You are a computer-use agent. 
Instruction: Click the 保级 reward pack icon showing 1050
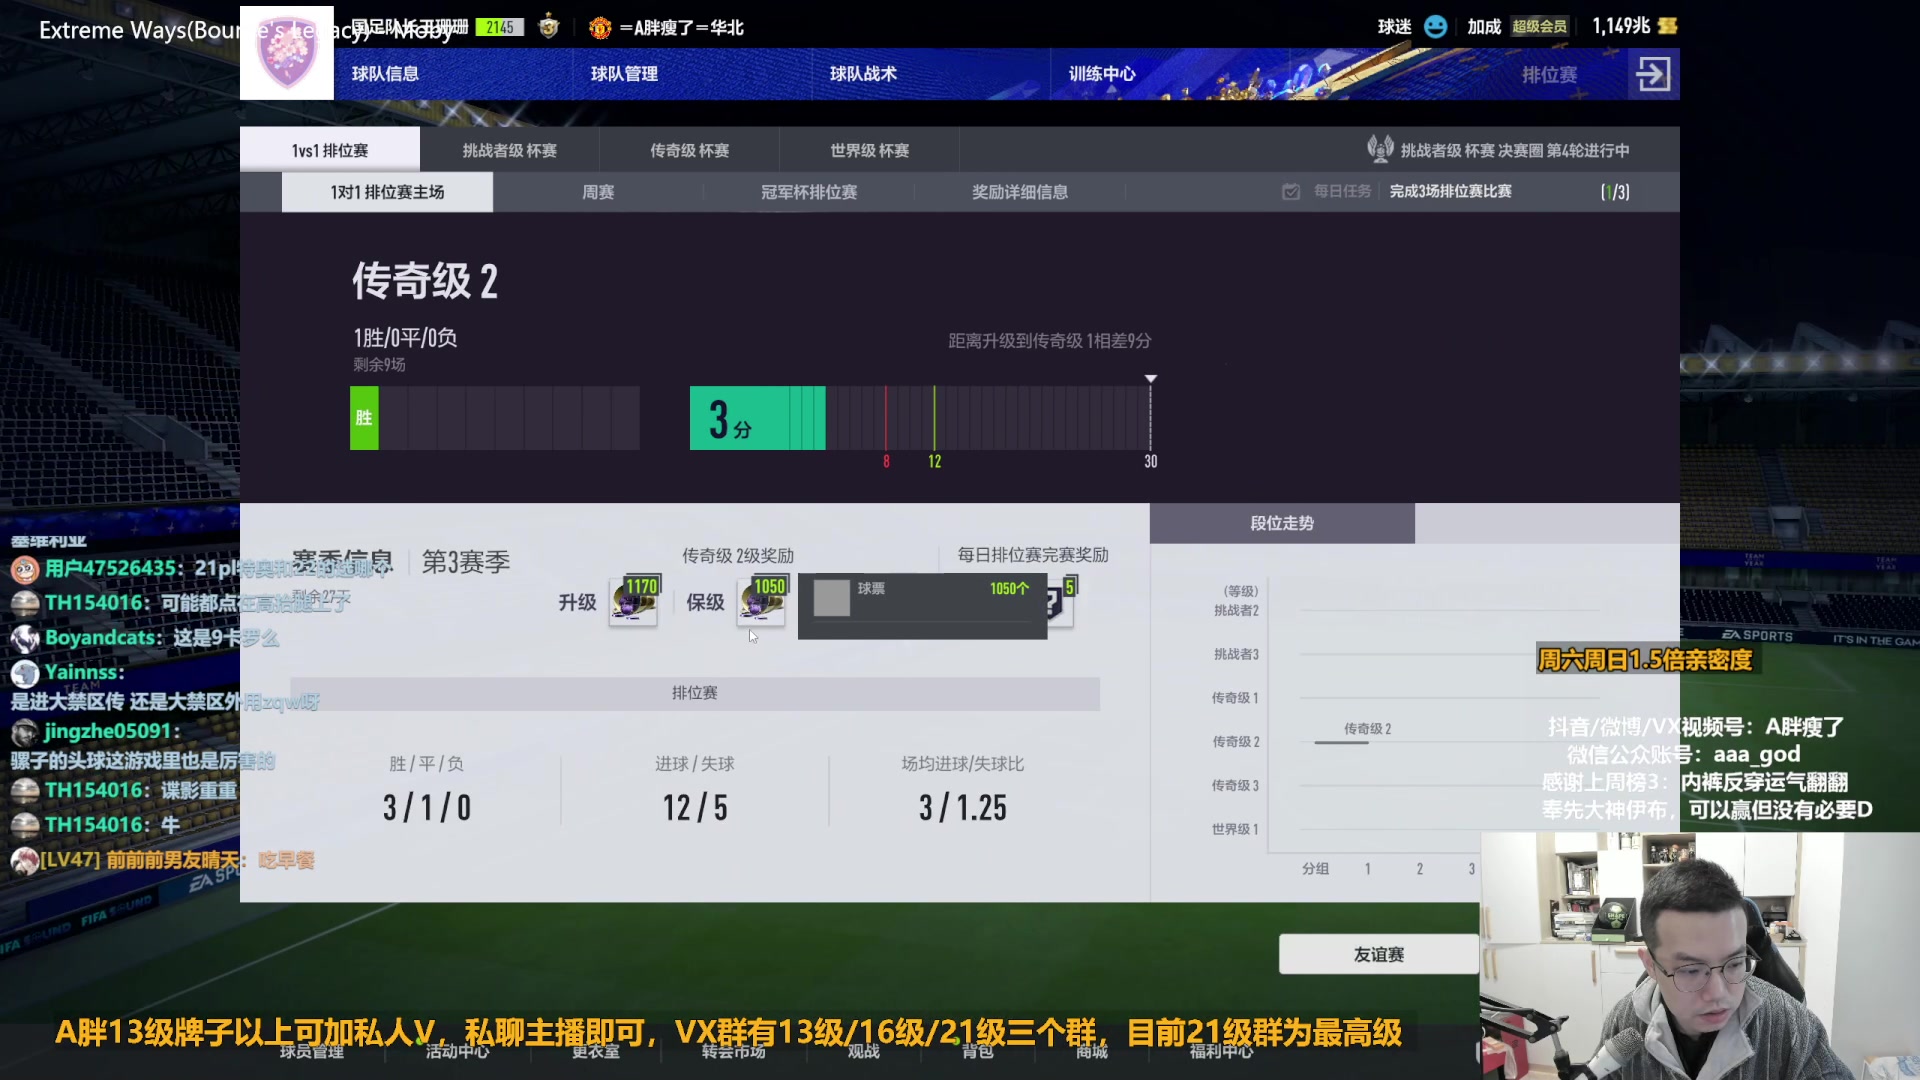pos(761,602)
